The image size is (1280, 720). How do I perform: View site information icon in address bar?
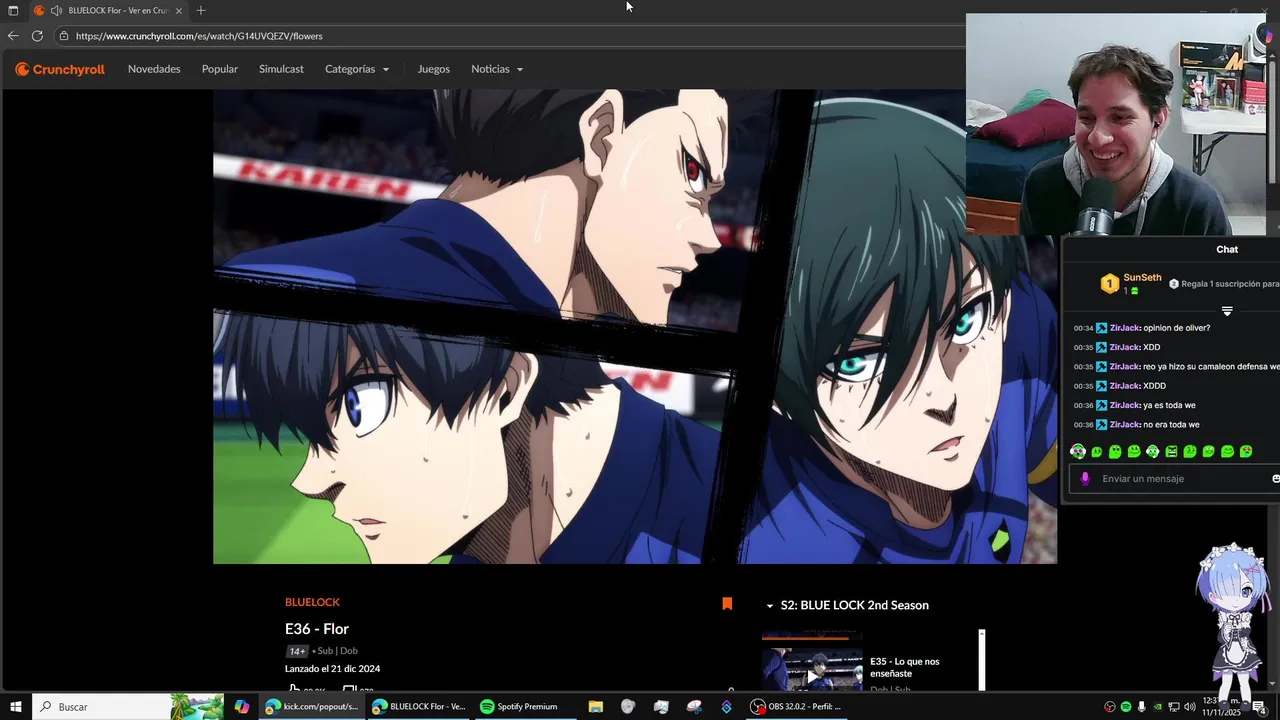tap(64, 36)
